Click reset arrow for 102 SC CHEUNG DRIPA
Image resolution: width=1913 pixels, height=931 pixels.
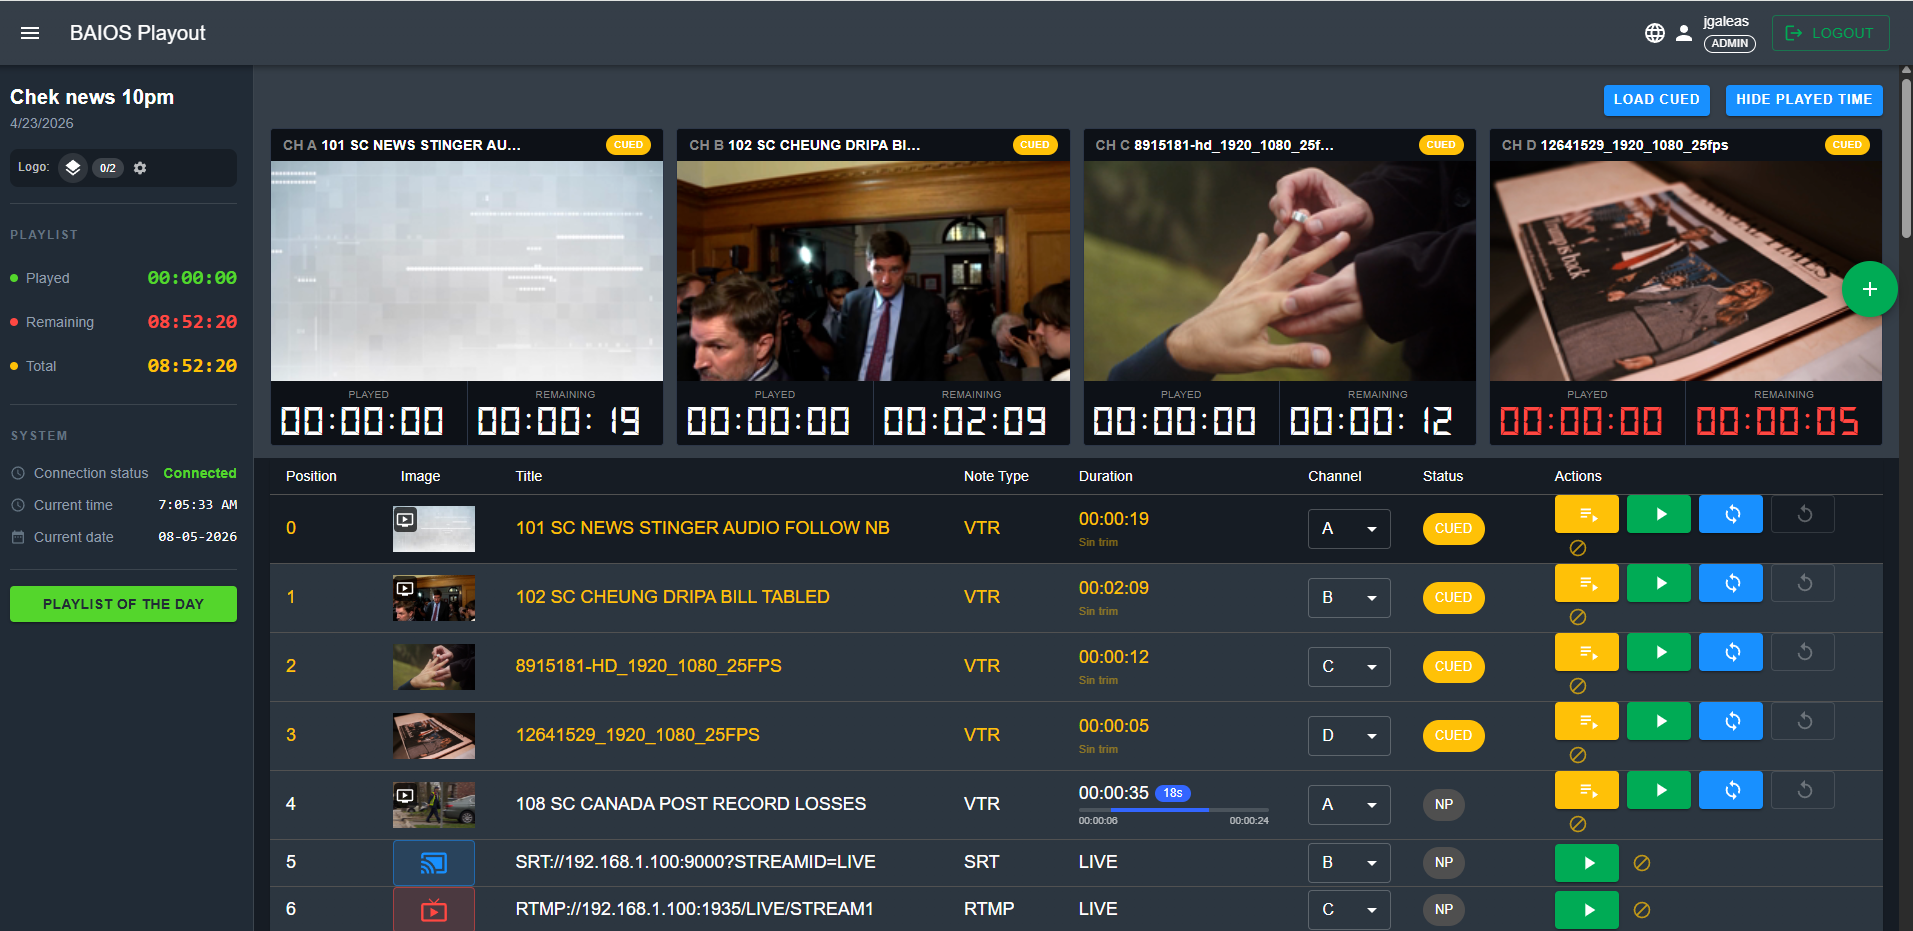tap(1804, 583)
